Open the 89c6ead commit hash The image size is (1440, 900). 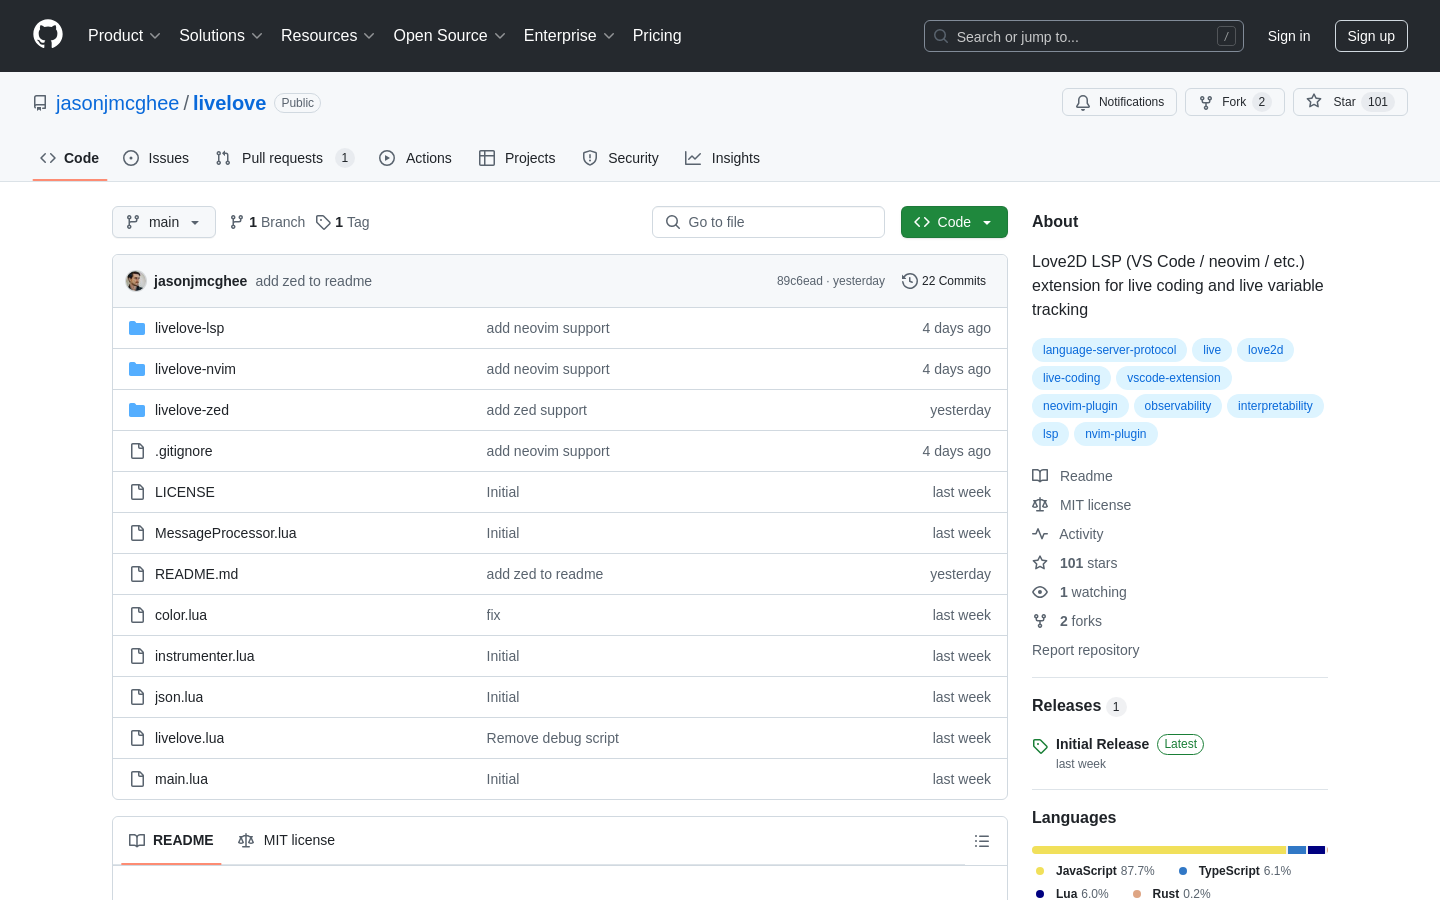[799, 281]
